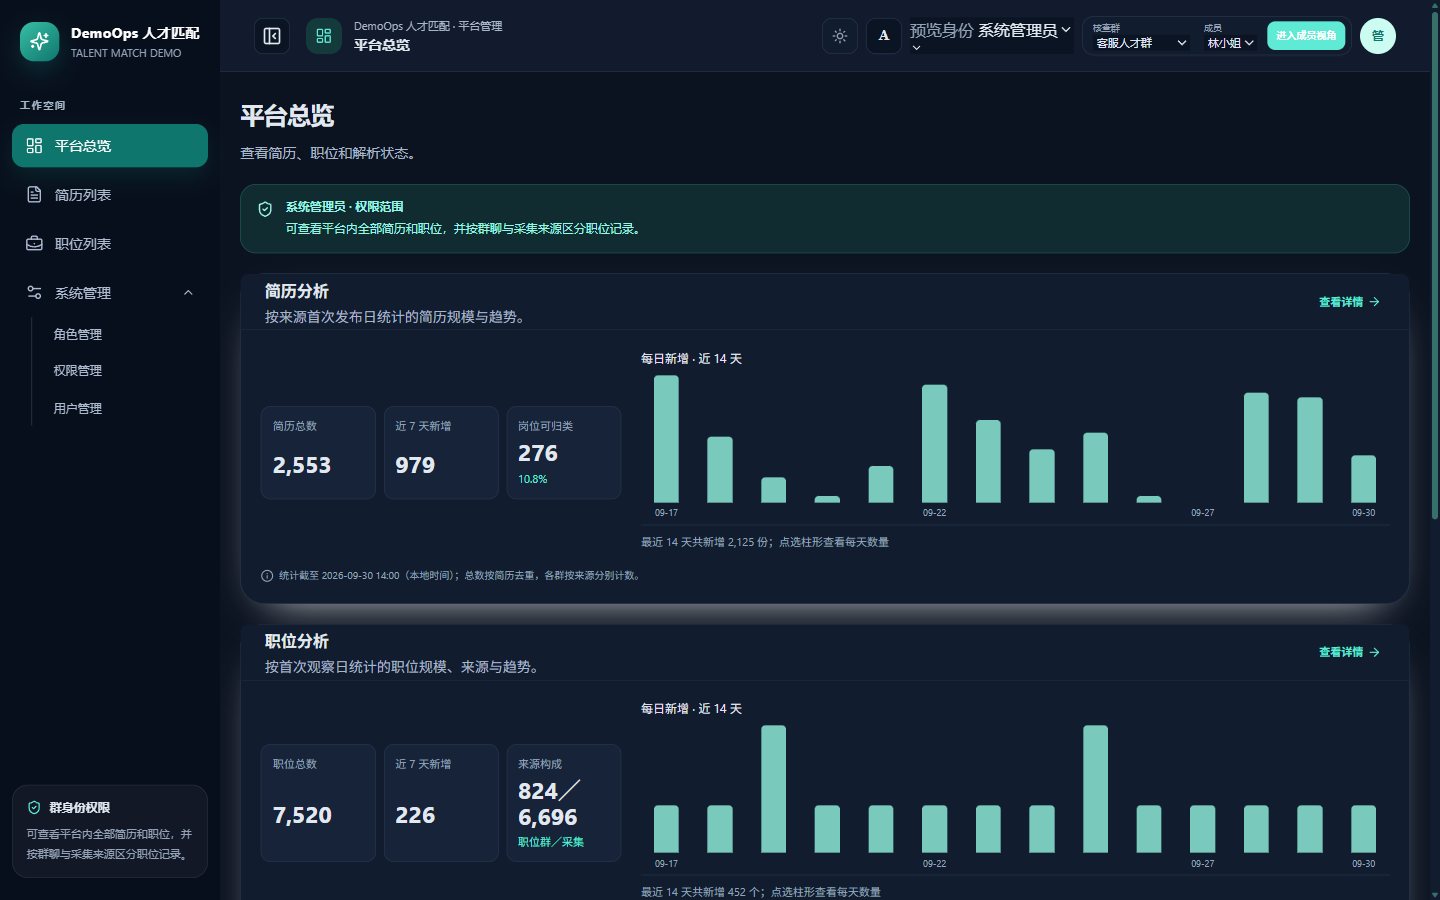The height and width of the screenshot is (900, 1440).
Task: Click the 进入成员视角 button
Action: (x=1306, y=36)
